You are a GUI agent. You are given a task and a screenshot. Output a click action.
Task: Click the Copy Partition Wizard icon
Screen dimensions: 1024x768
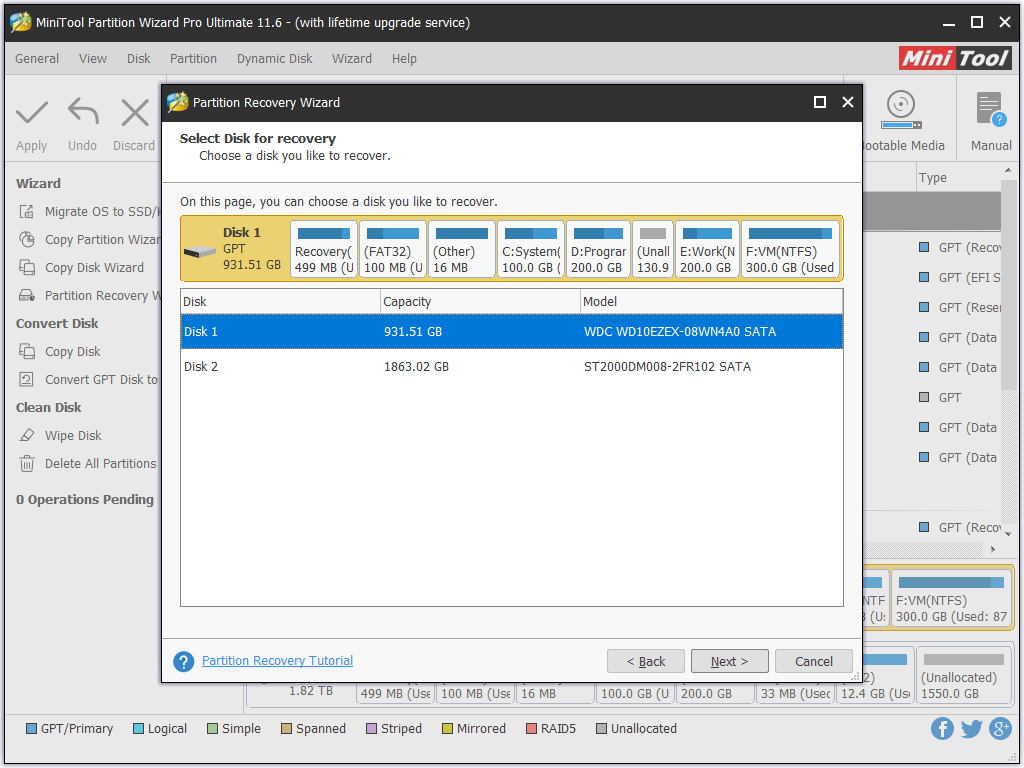(27, 240)
